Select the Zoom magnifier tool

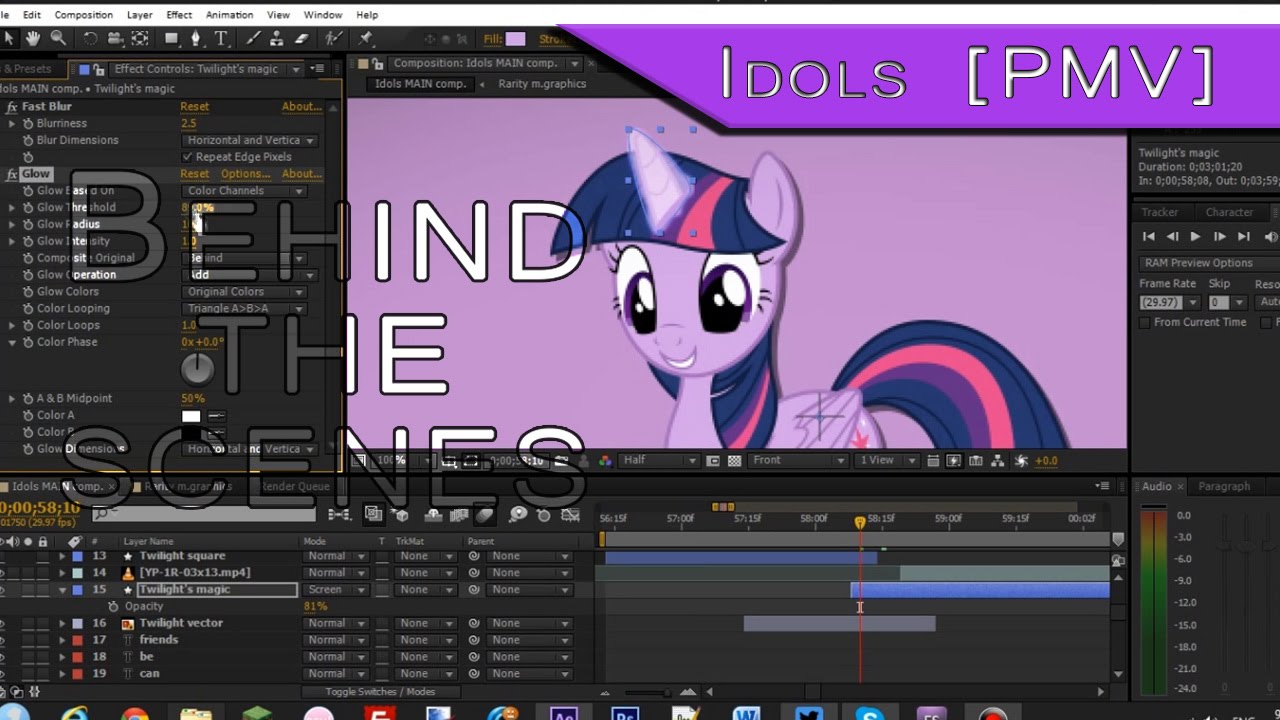pyautogui.click(x=58, y=38)
